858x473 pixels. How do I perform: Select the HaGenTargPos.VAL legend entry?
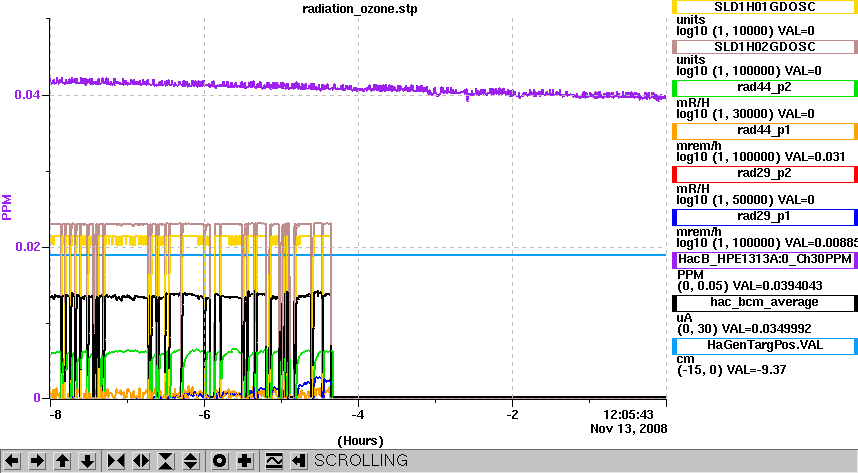click(764, 346)
